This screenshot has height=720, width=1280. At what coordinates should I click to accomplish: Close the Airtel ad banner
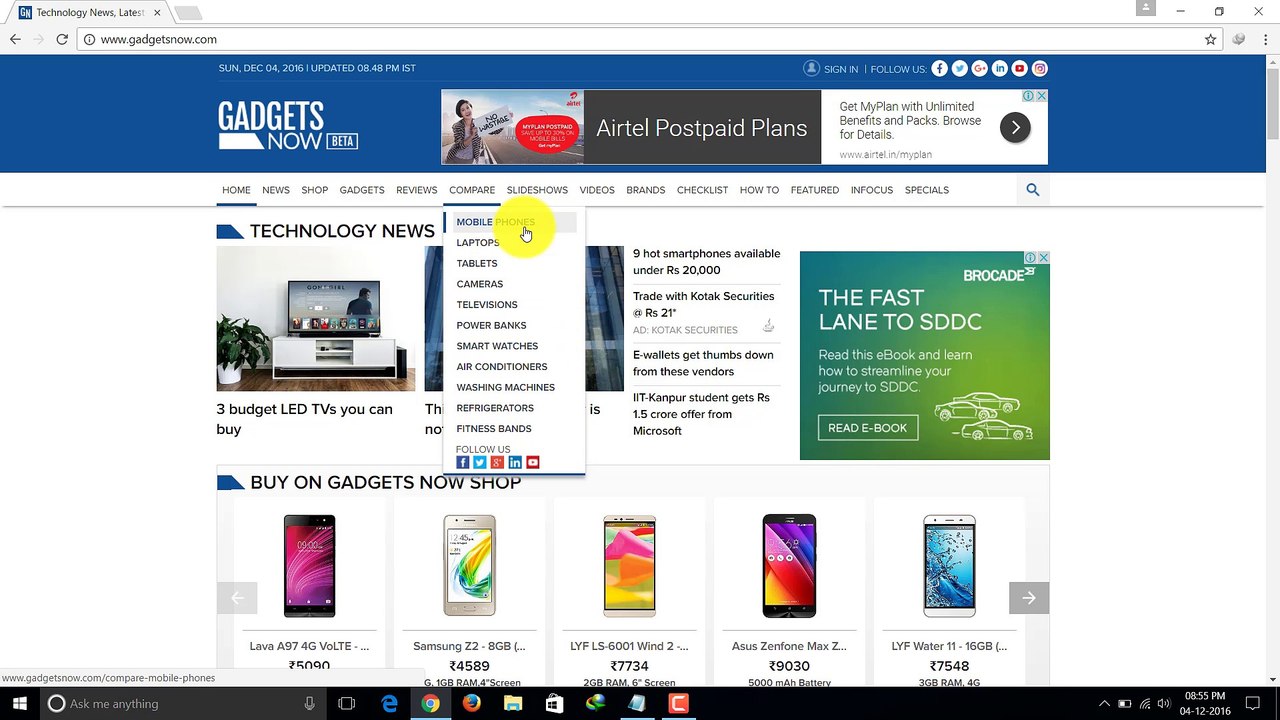(x=1041, y=96)
